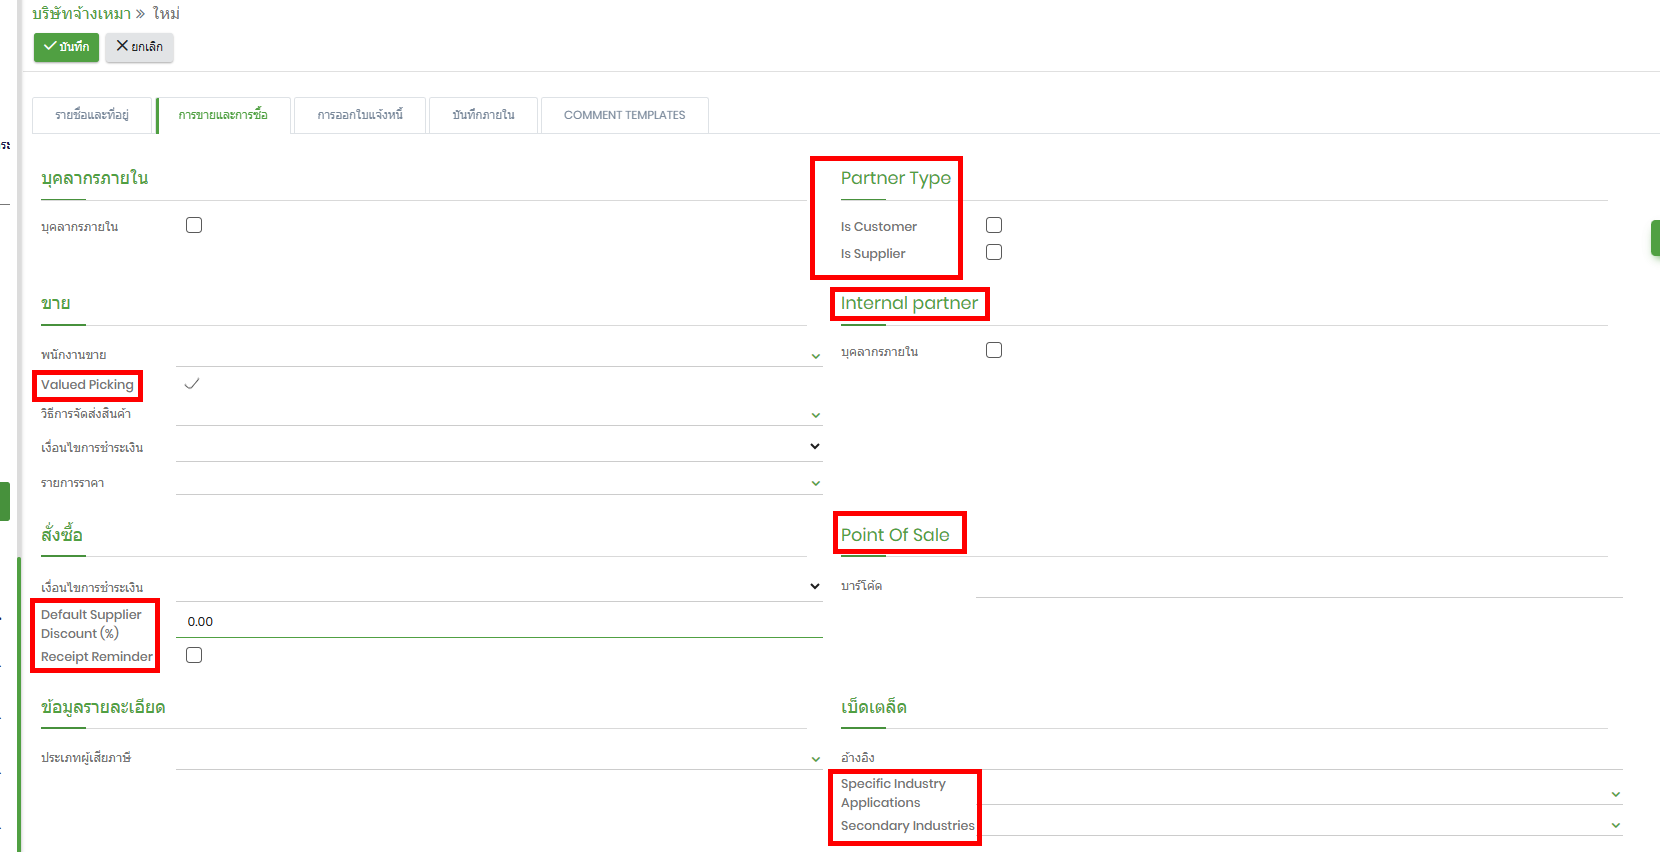Image resolution: width=1660 pixels, height=852 pixels.
Task: Switch to the first names and addresses tab
Action: pyautogui.click(x=92, y=115)
